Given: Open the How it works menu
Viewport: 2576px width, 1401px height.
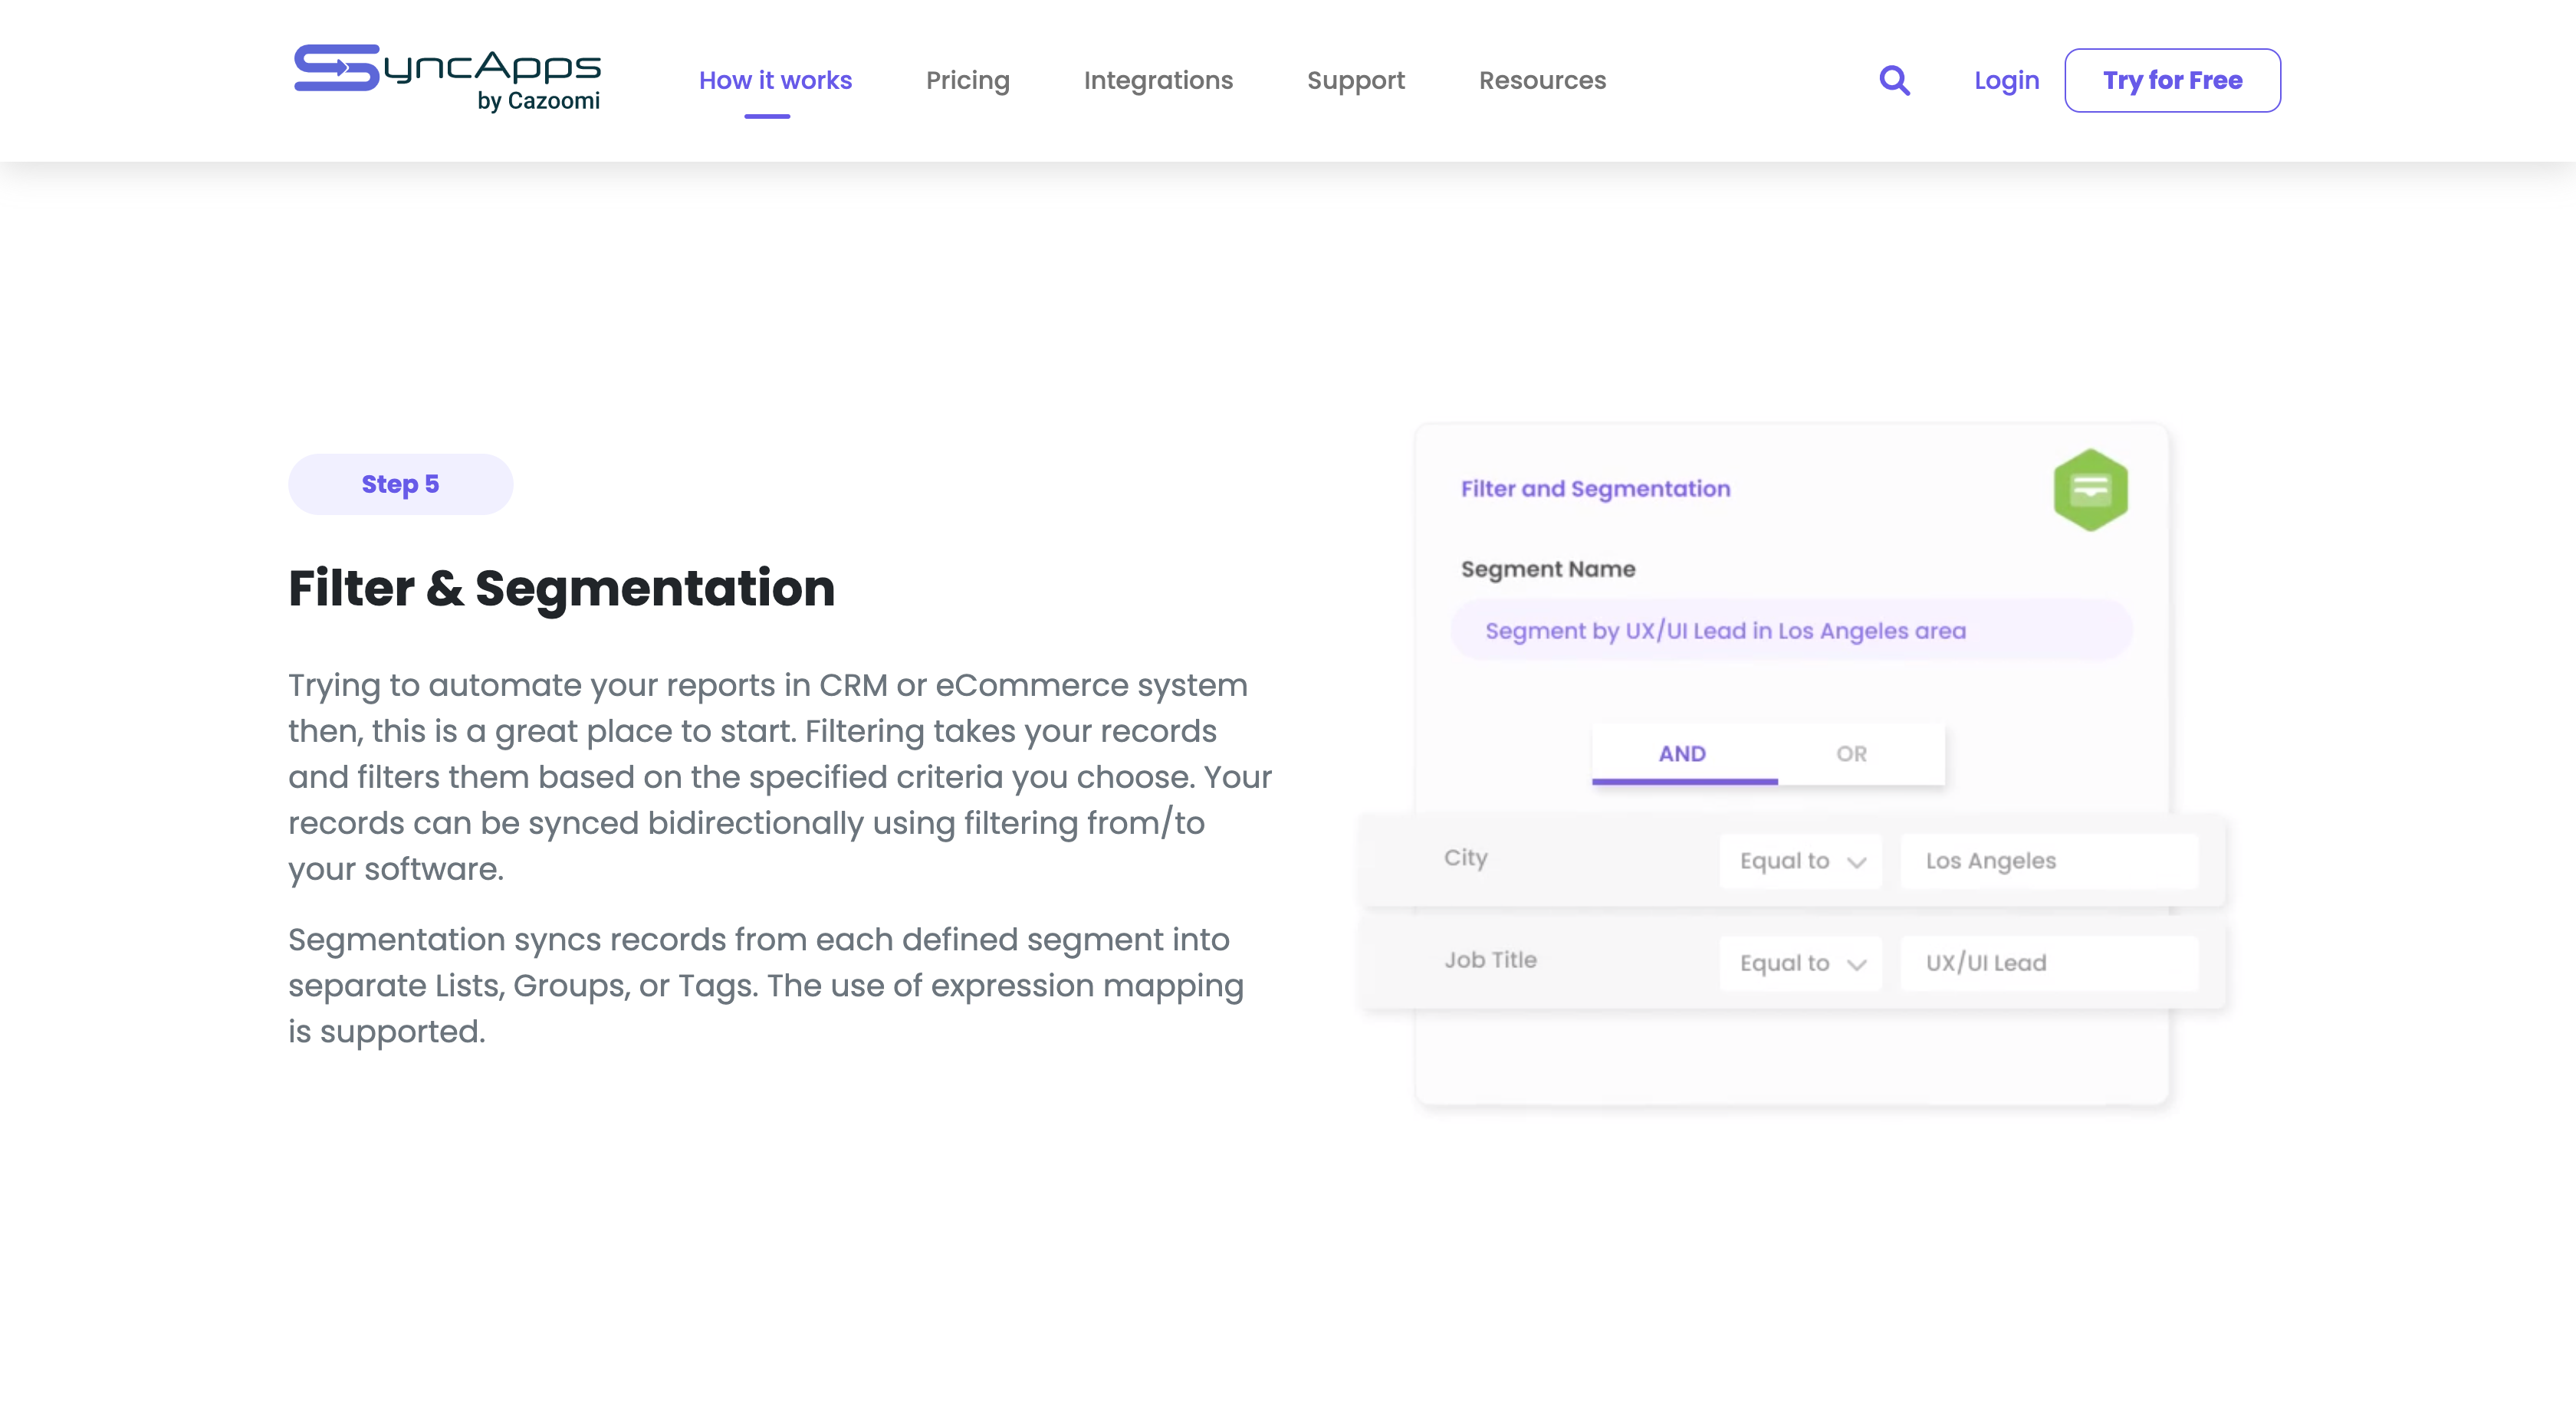Looking at the screenshot, I should tap(775, 80).
